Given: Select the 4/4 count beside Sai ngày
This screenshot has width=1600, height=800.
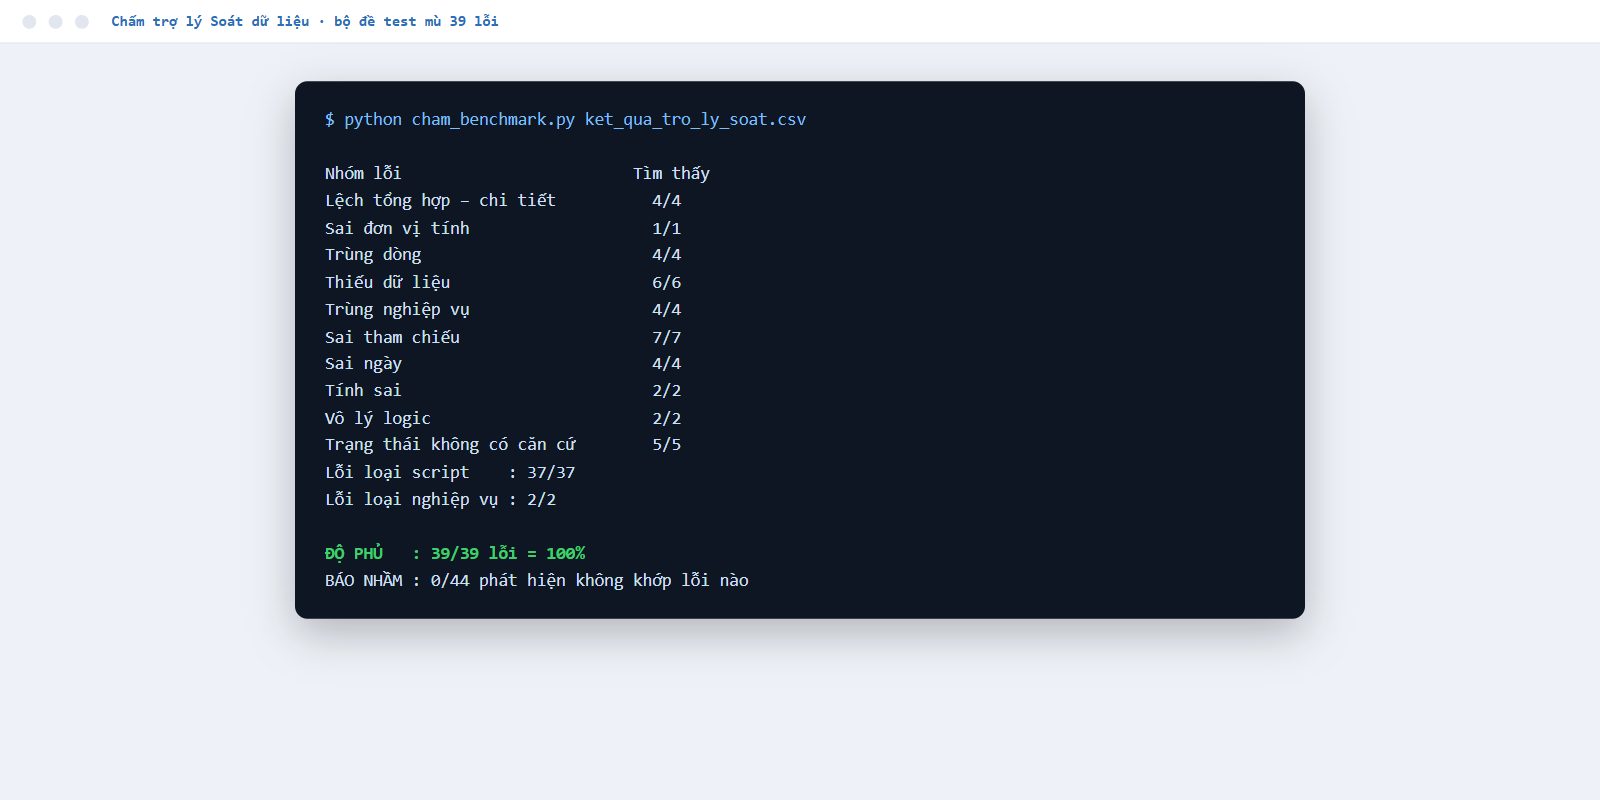Looking at the screenshot, I should 666,364.
